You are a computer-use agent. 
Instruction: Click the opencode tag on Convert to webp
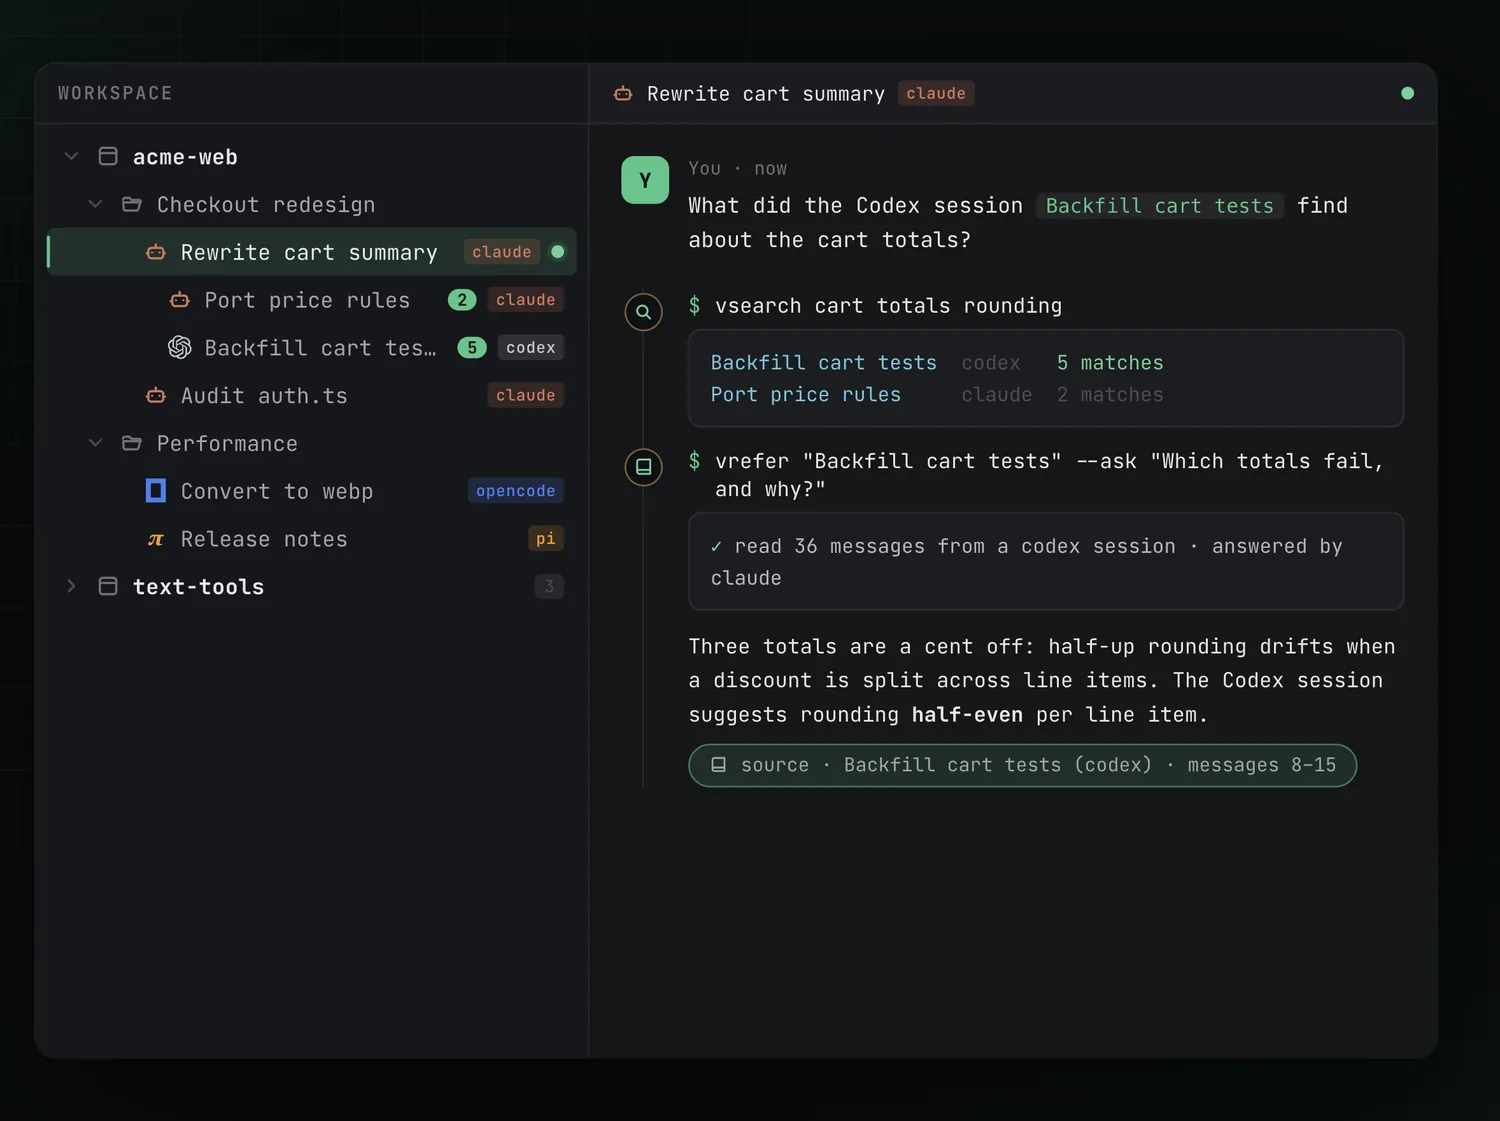pyautogui.click(x=516, y=490)
